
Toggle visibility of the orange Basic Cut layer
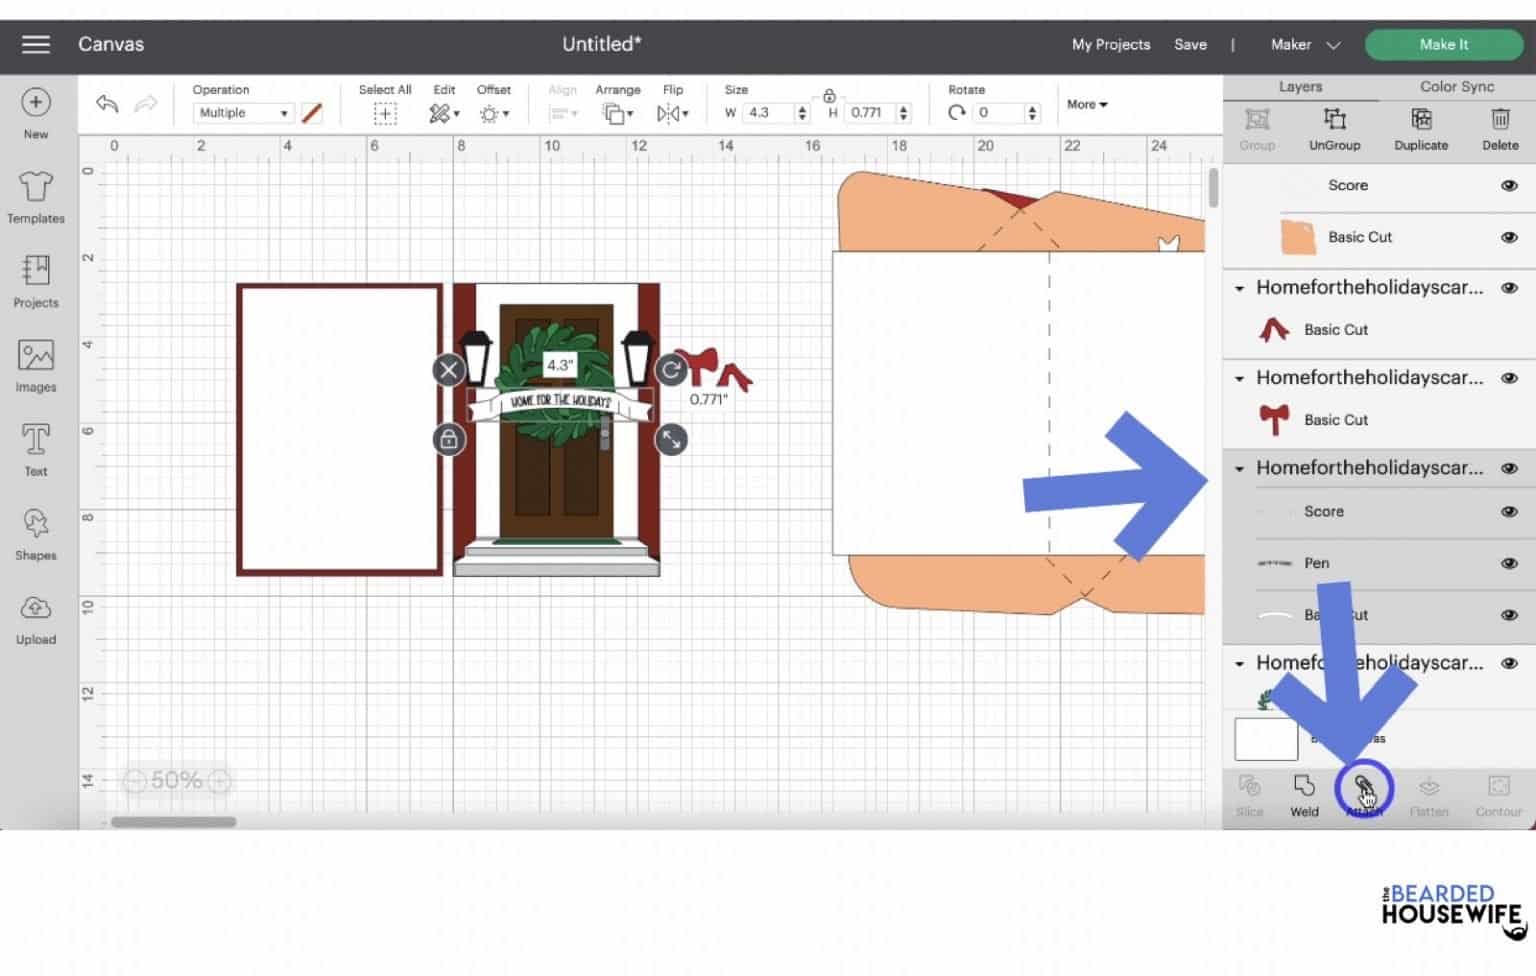(x=1509, y=237)
